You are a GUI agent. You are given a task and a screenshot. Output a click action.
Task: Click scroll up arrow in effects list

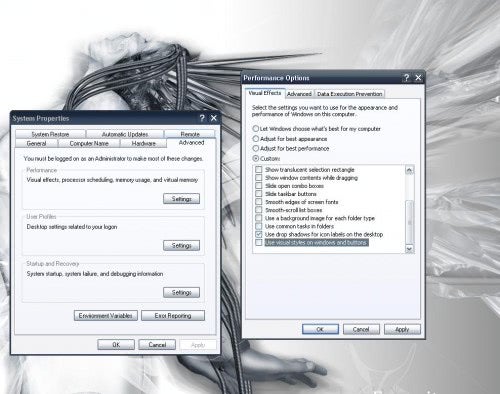(x=409, y=170)
